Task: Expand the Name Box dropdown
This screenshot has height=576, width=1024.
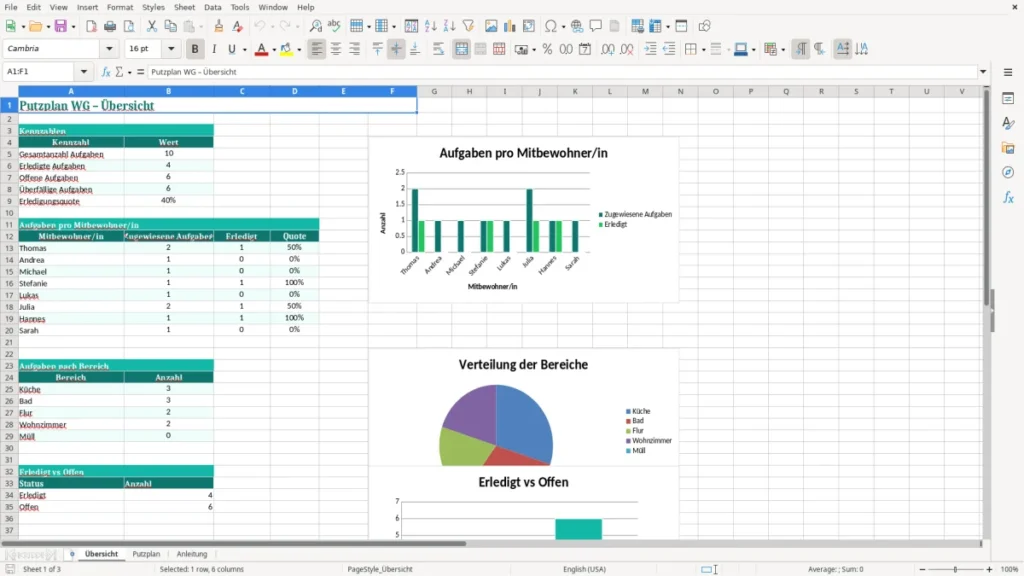Action: pyautogui.click(x=84, y=72)
